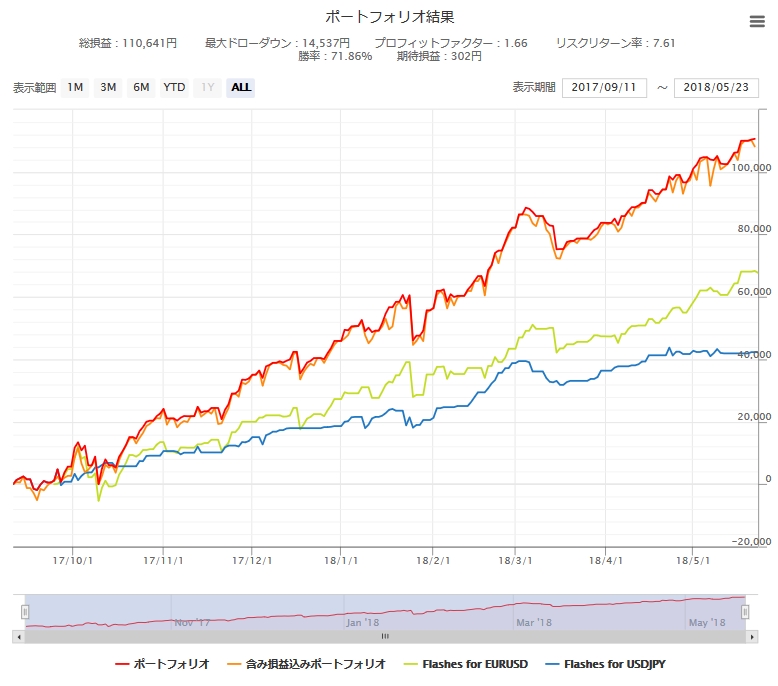Grab the left navigator range handle

point(25,612)
